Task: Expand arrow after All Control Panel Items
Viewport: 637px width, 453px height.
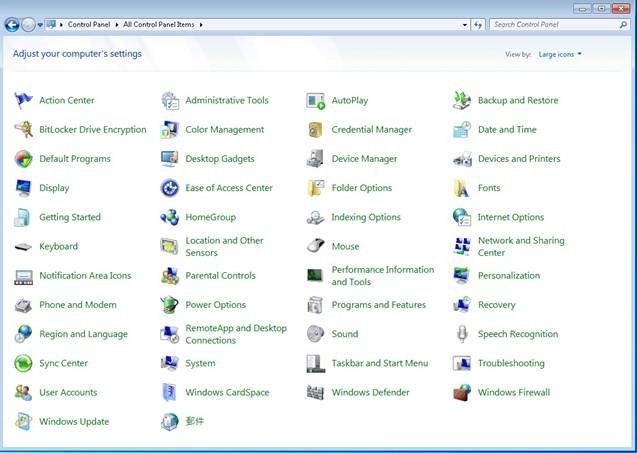Action: (x=201, y=25)
